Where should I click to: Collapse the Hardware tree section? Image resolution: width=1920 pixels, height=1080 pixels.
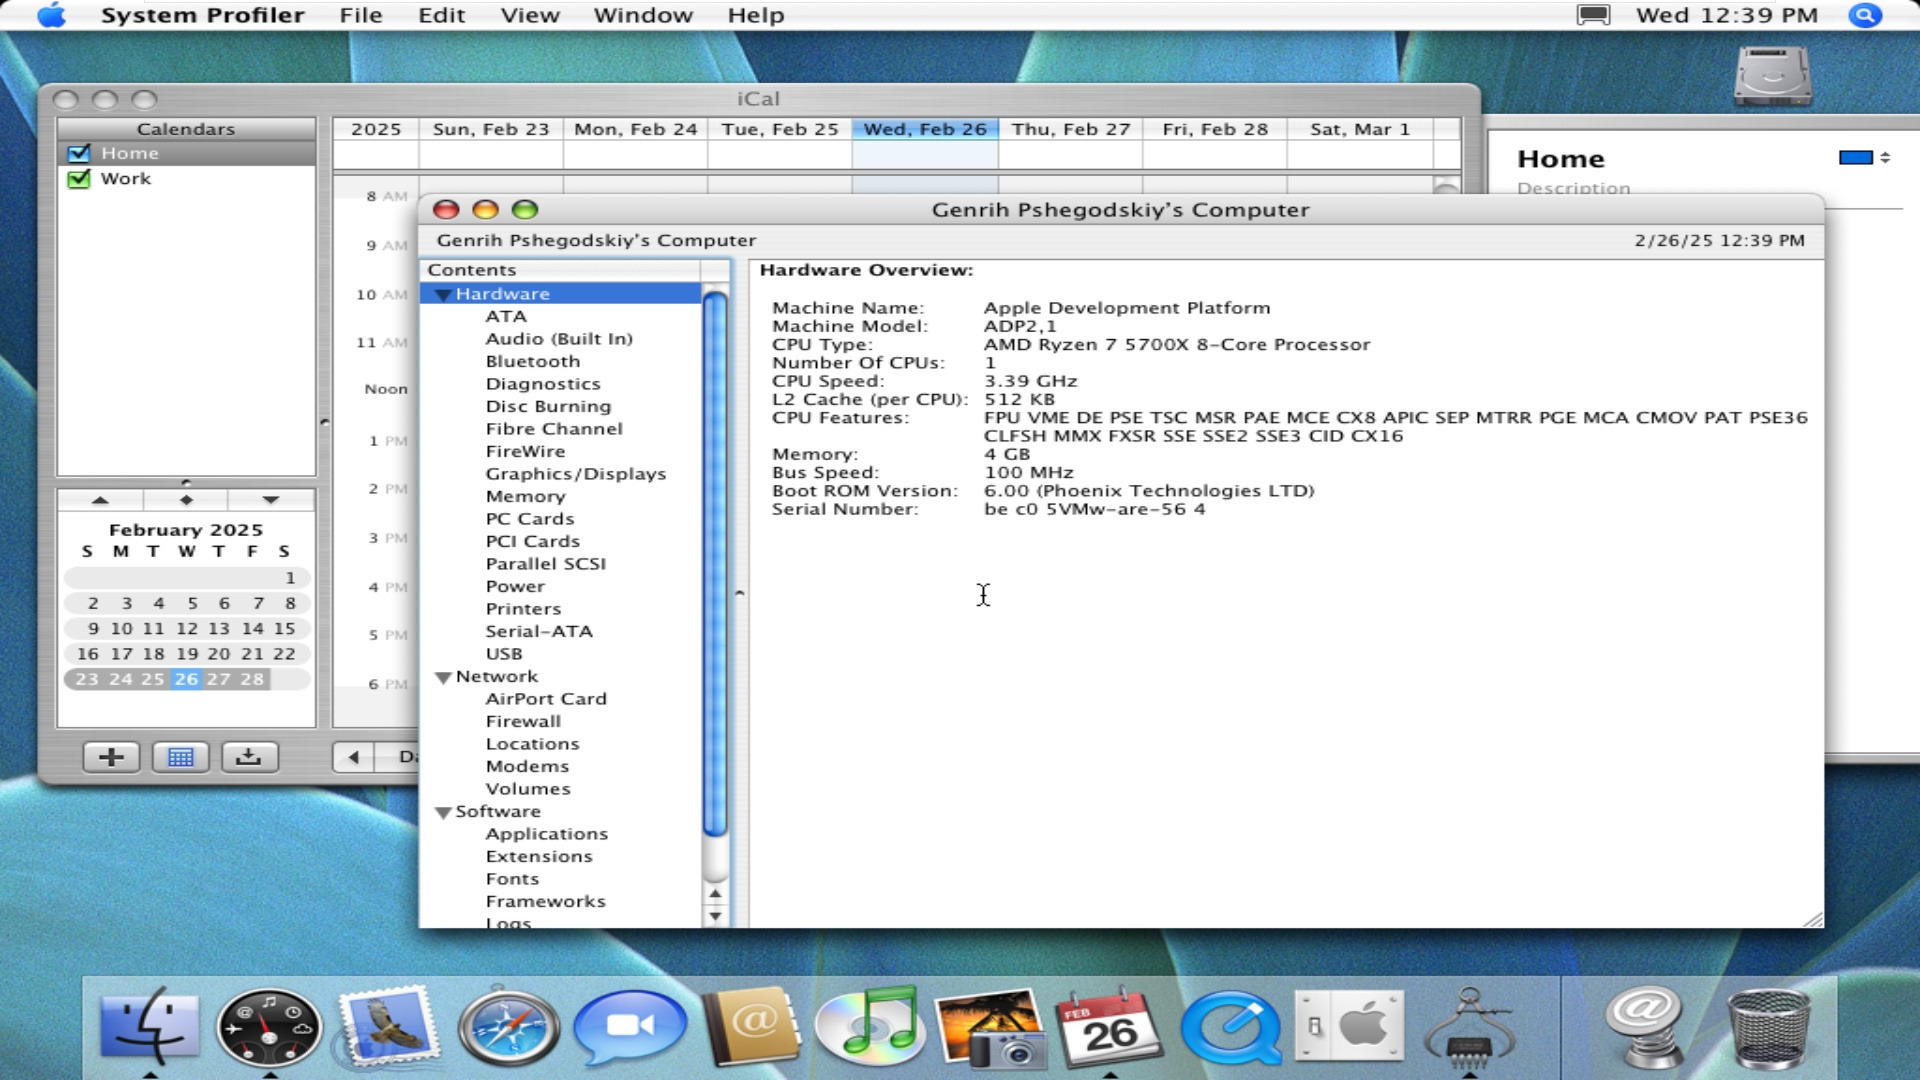click(x=443, y=295)
